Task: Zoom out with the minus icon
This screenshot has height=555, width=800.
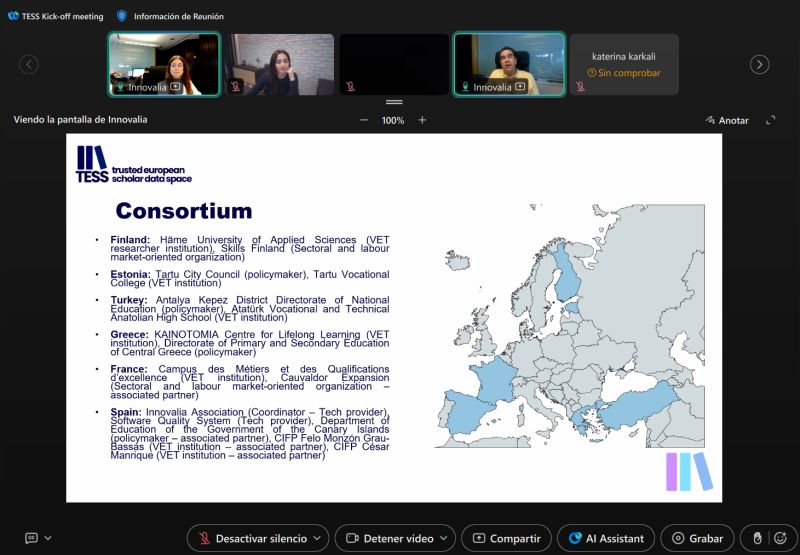Action: [x=364, y=120]
